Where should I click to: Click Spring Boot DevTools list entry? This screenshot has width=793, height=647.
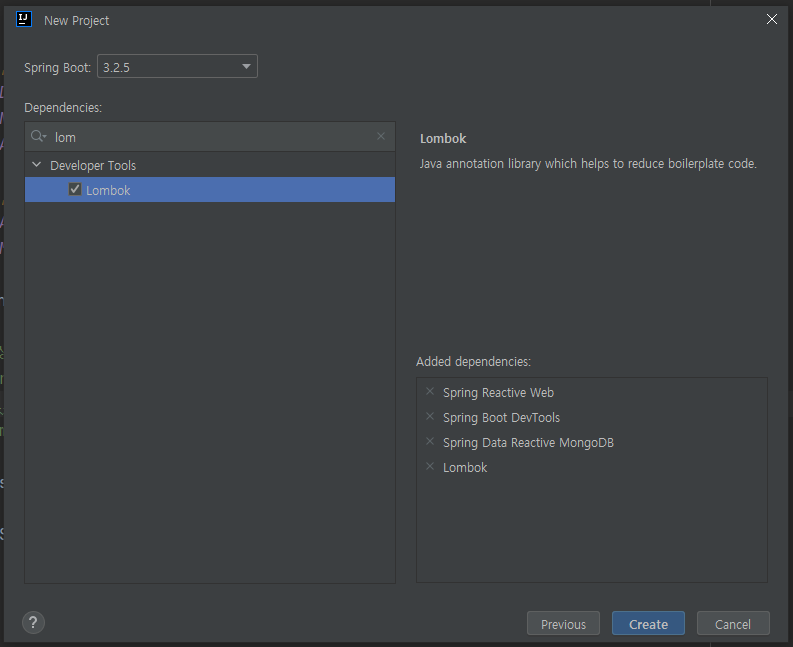pos(501,418)
